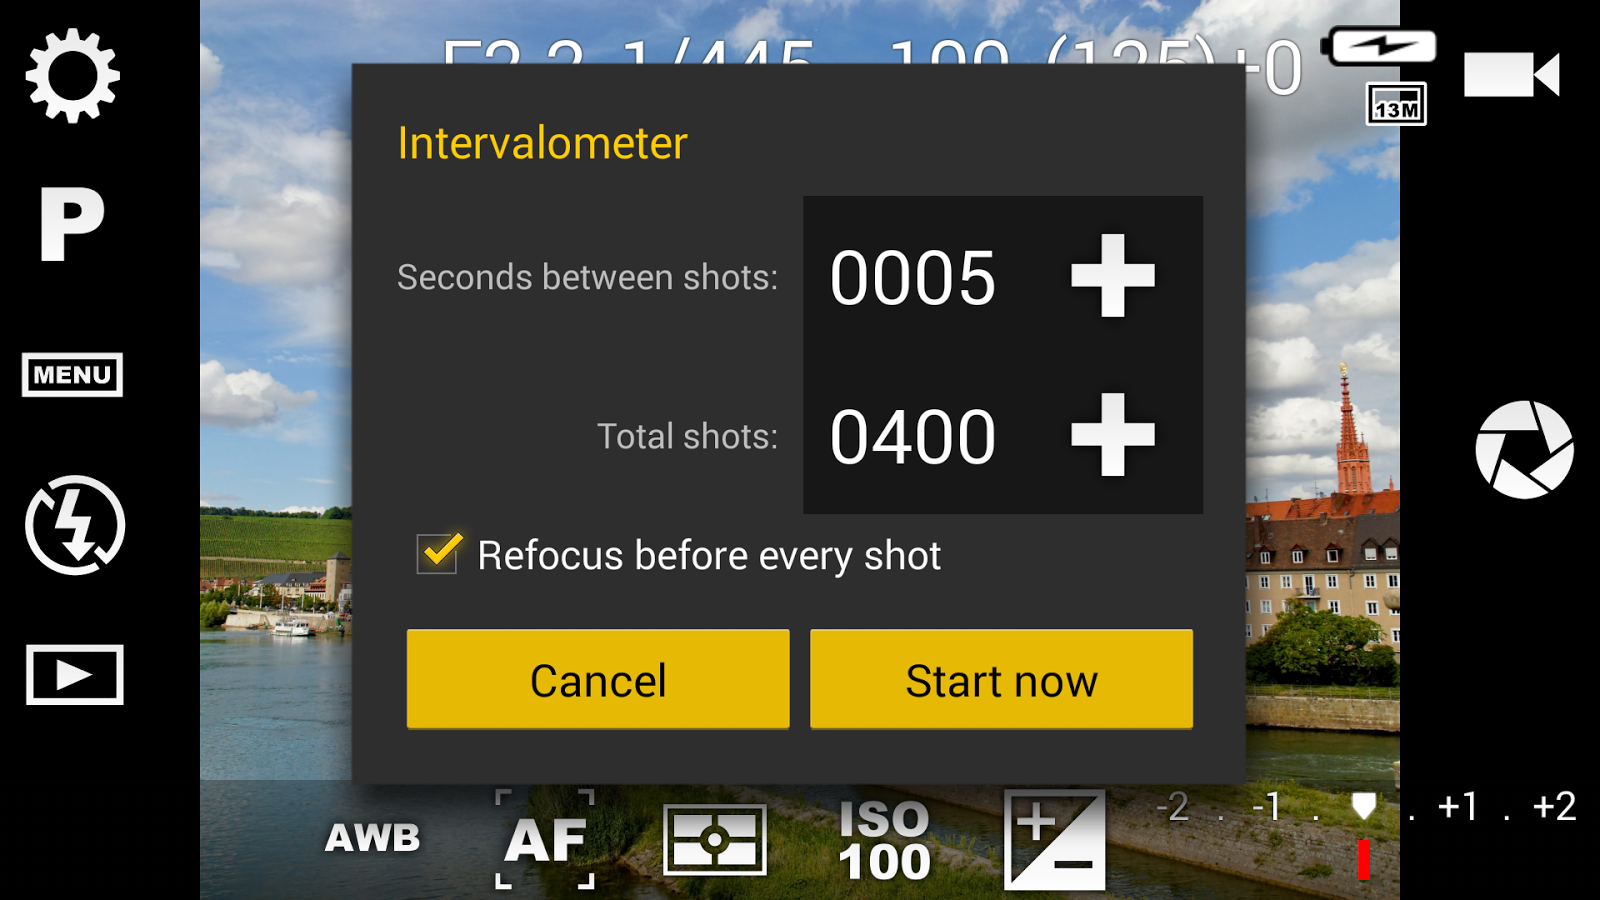This screenshot has height=900, width=1600.
Task: Open the MENU button
Action: (x=72, y=375)
